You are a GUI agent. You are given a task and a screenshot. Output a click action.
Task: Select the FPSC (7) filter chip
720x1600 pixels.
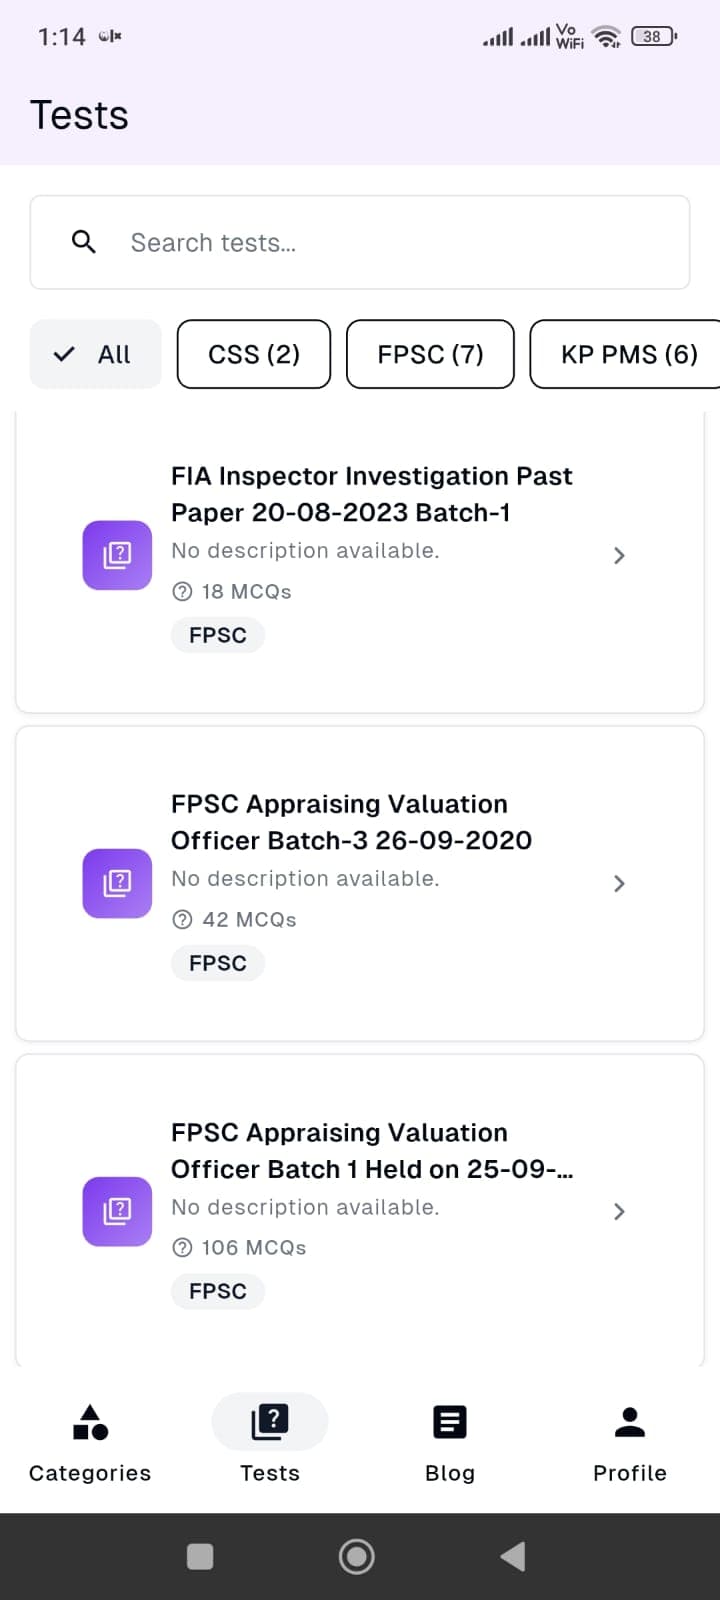tap(430, 354)
